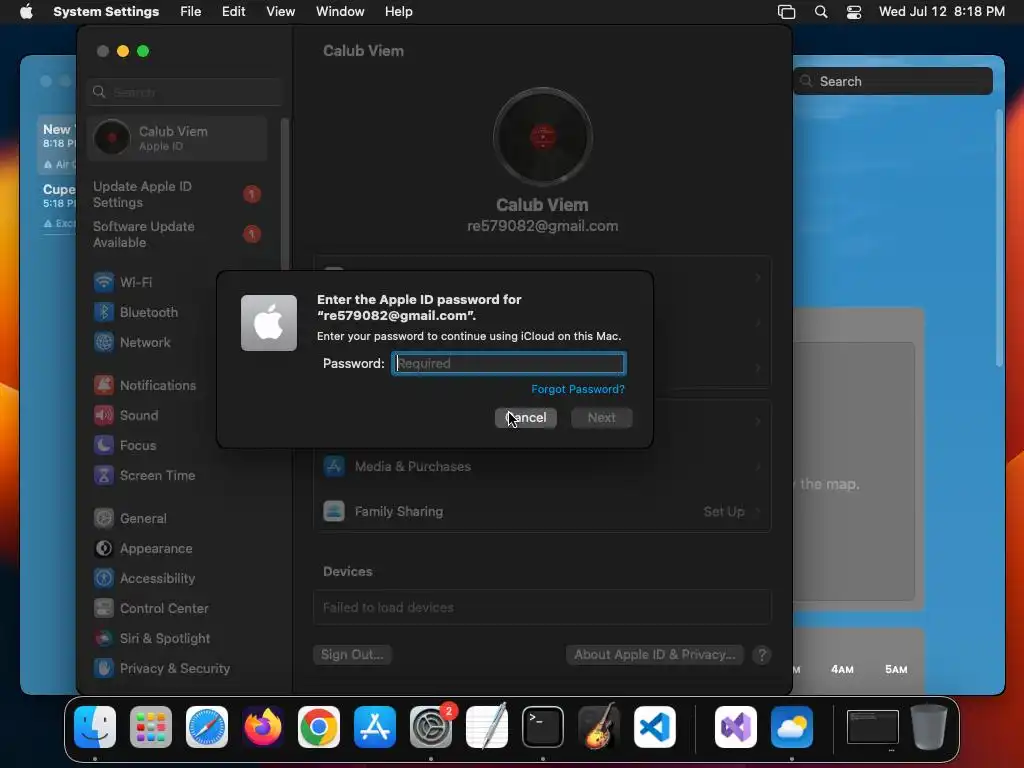The image size is (1024, 768).
Task: Open Software Update Available notice
Action: point(177,234)
